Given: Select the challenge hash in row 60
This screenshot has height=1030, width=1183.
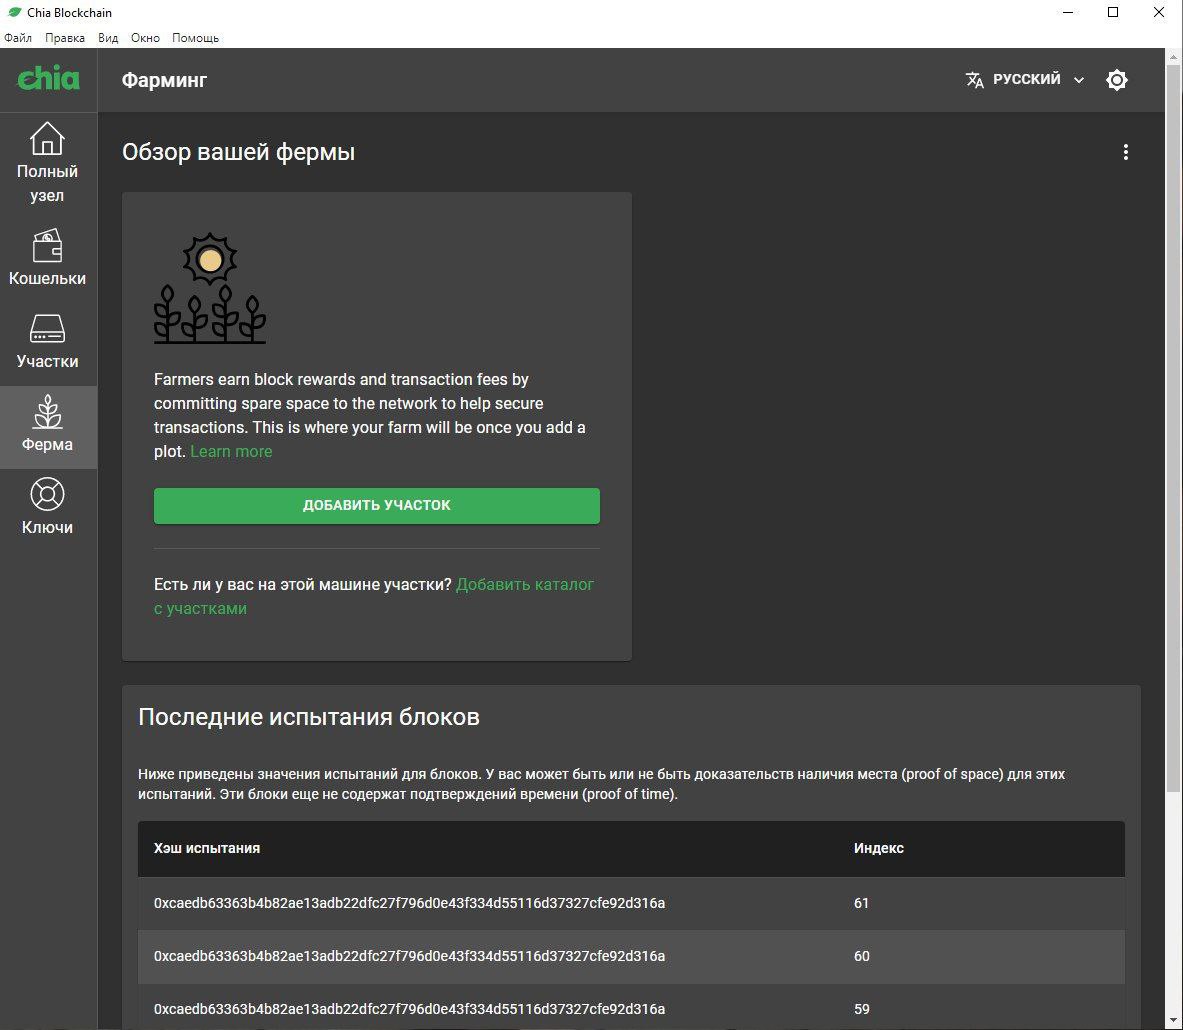Looking at the screenshot, I should 409,956.
